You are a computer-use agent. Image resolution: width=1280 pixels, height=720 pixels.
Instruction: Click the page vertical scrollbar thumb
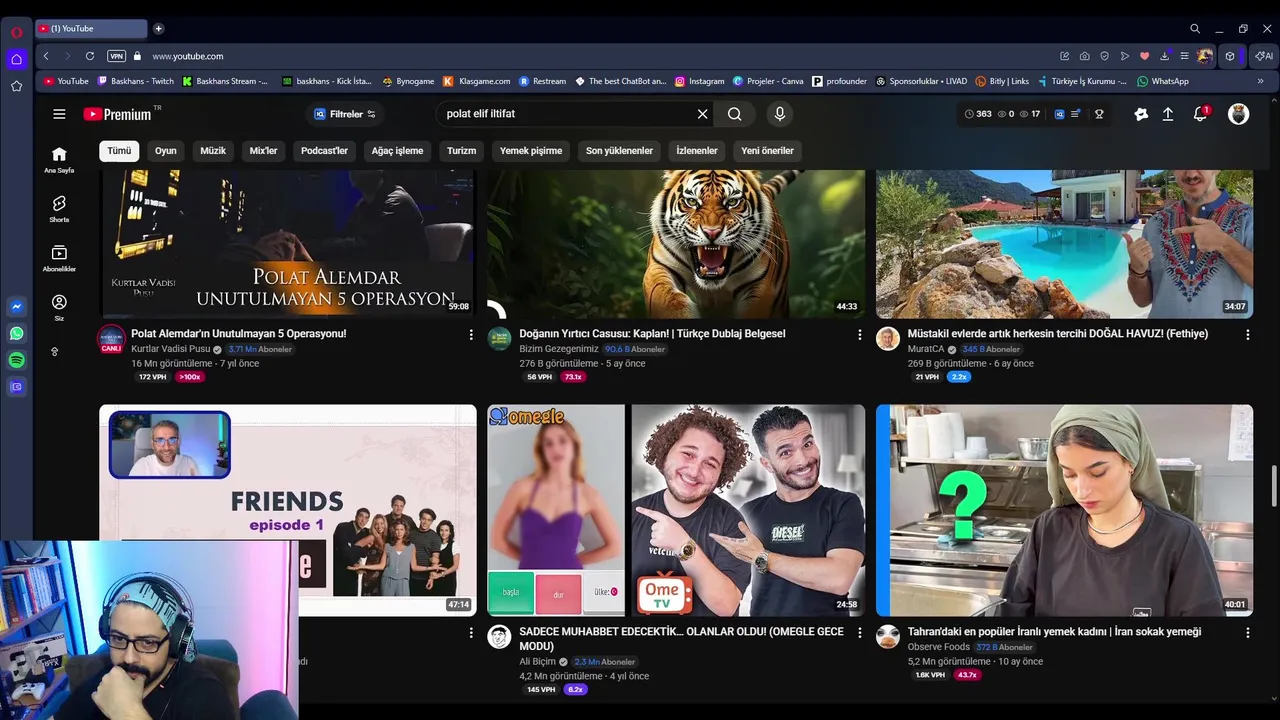pyautogui.click(x=1273, y=486)
